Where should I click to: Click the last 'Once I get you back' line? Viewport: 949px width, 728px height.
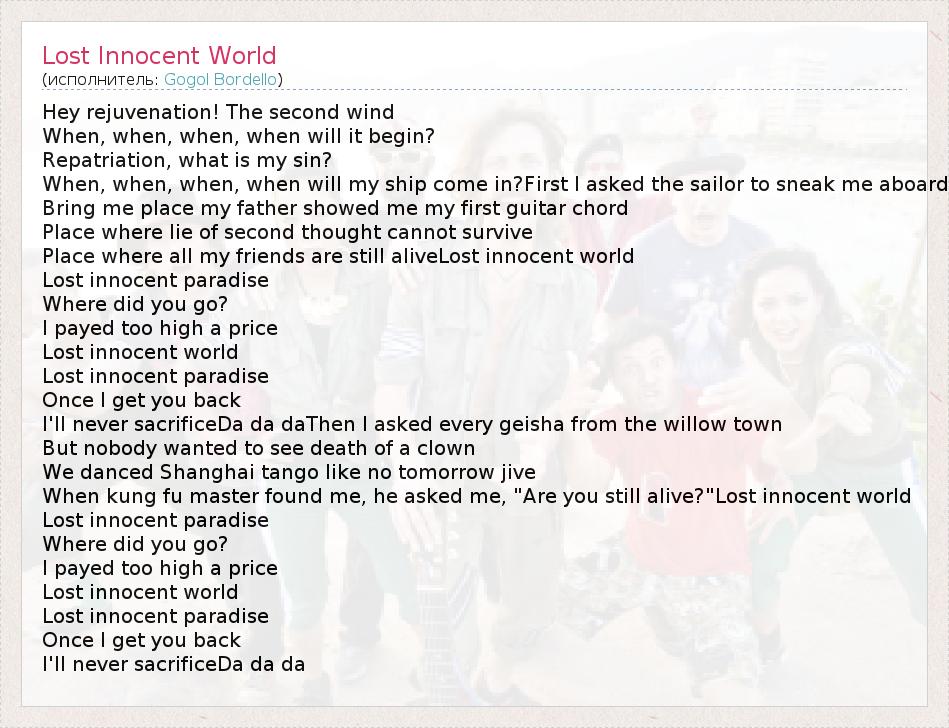click(141, 640)
